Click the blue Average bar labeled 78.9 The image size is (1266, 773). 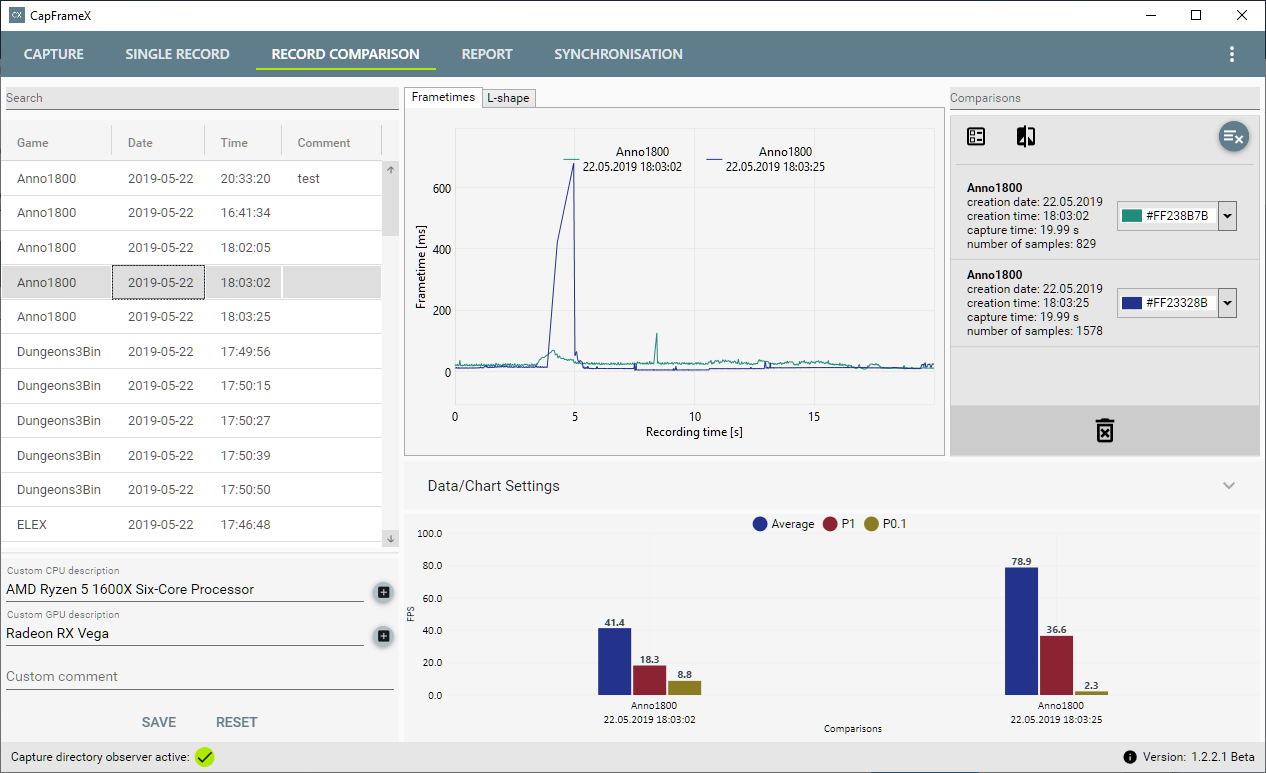click(x=1021, y=631)
